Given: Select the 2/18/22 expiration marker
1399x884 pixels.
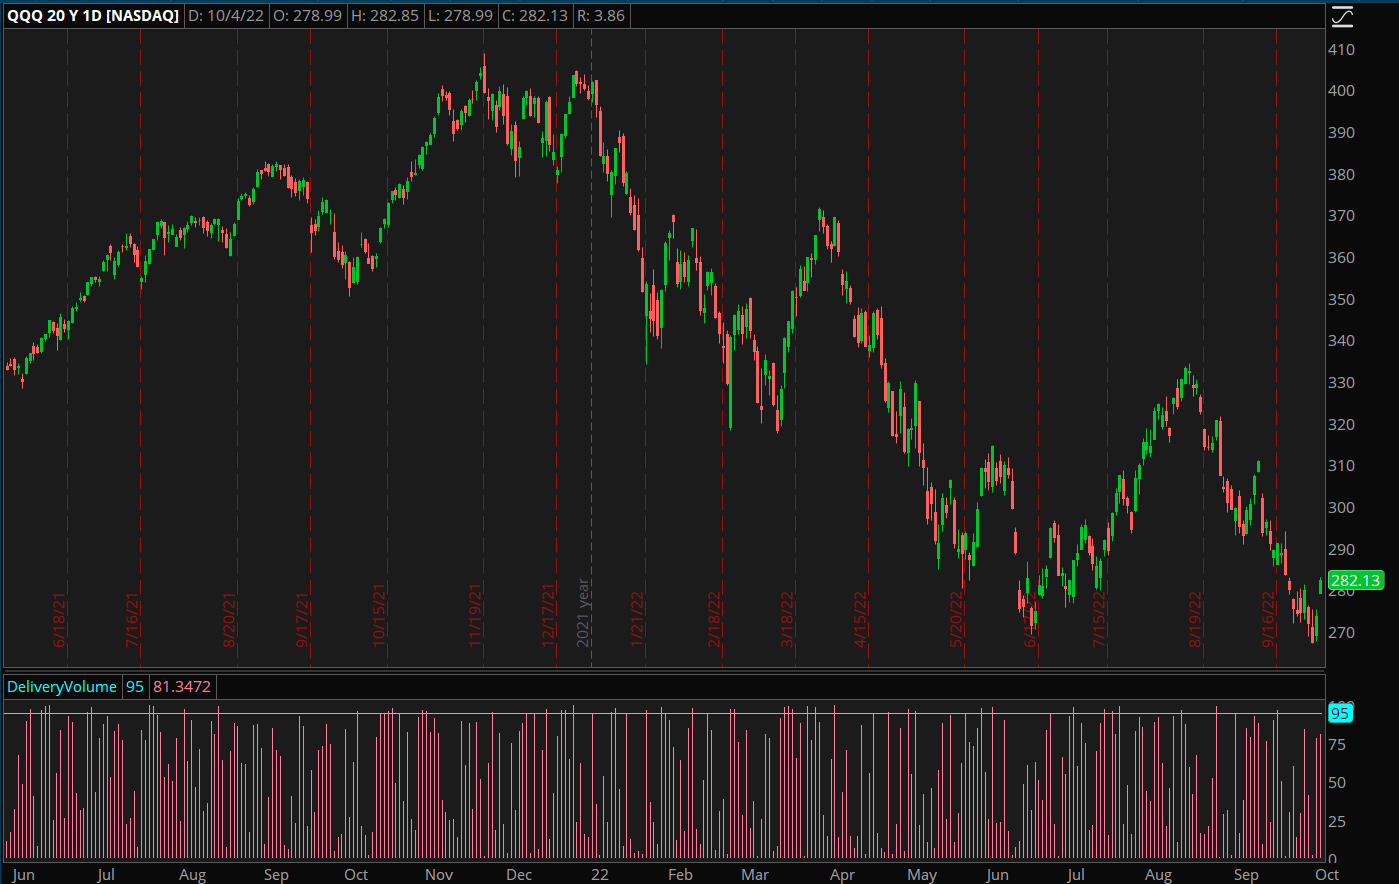Looking at the screenshot, I should pos(714,619).
